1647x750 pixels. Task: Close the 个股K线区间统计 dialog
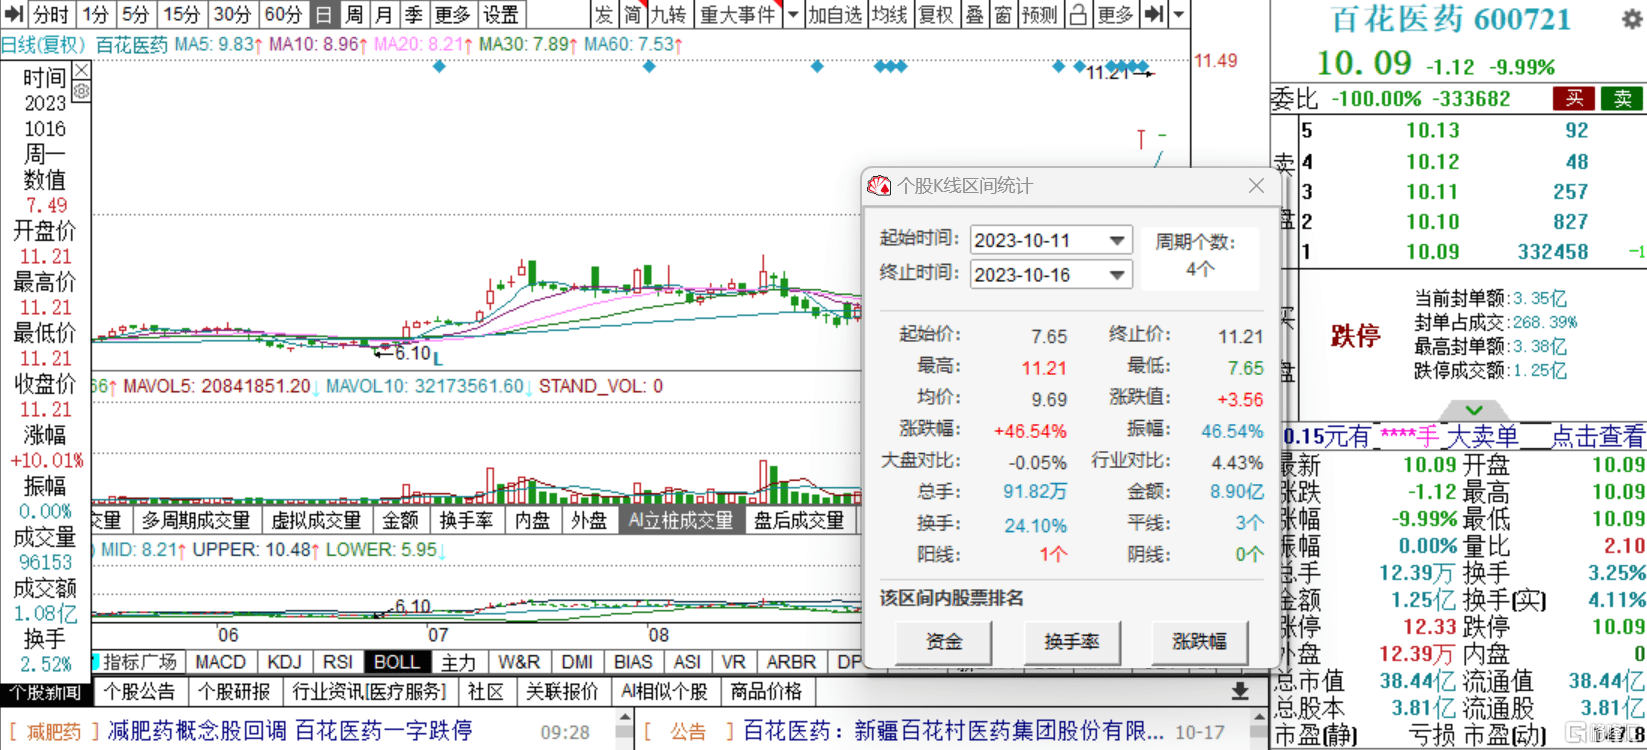click(x=1256, y=186)
